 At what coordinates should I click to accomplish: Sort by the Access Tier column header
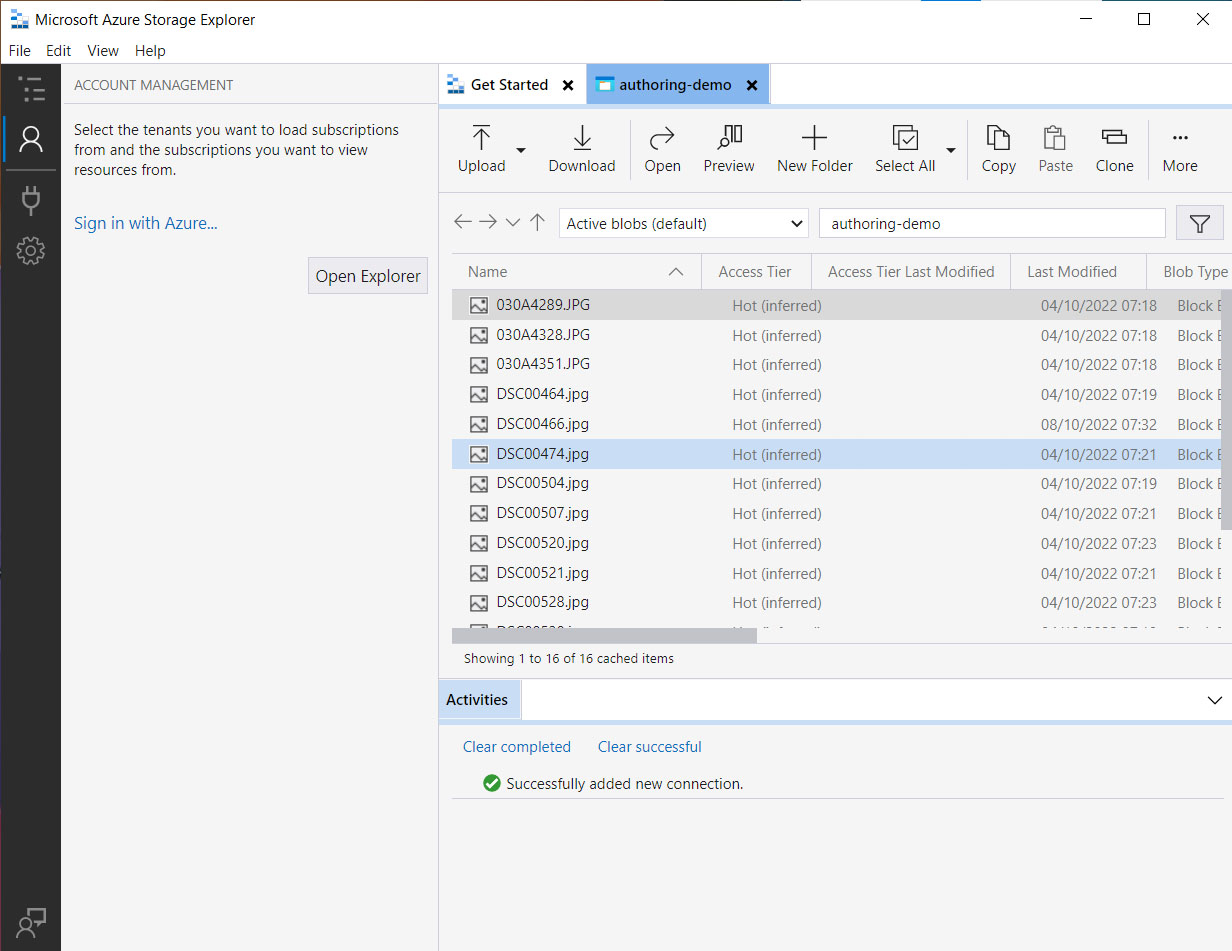click(755, 272)
